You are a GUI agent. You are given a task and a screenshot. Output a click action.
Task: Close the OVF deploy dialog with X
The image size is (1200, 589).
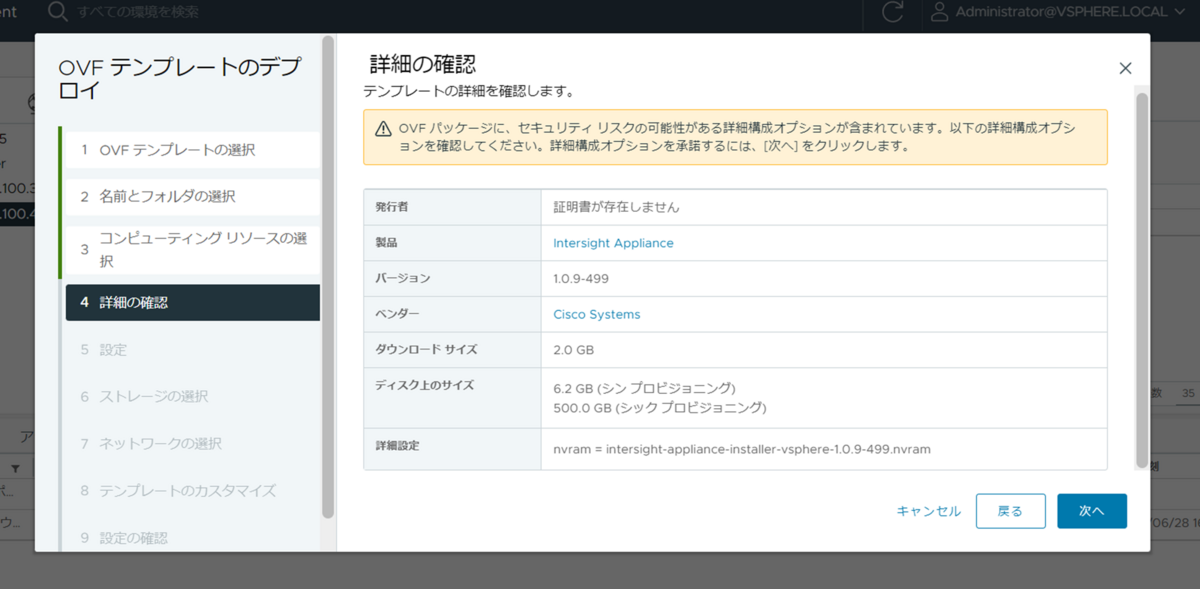[x=1125, y=68]
